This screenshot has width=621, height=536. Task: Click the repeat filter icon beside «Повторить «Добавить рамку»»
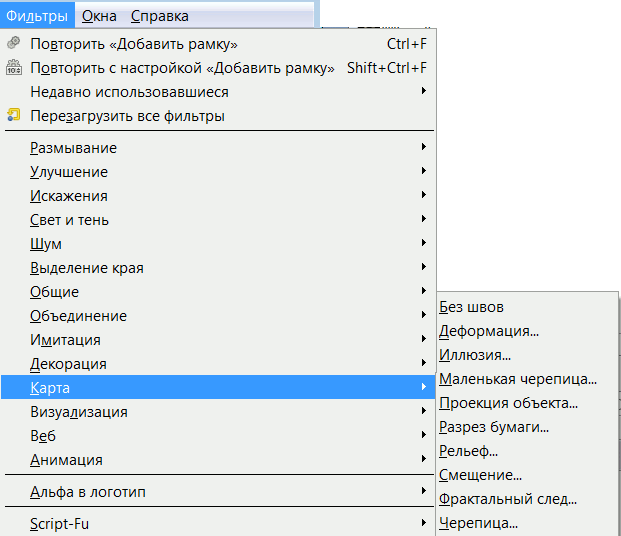point(13,44)
